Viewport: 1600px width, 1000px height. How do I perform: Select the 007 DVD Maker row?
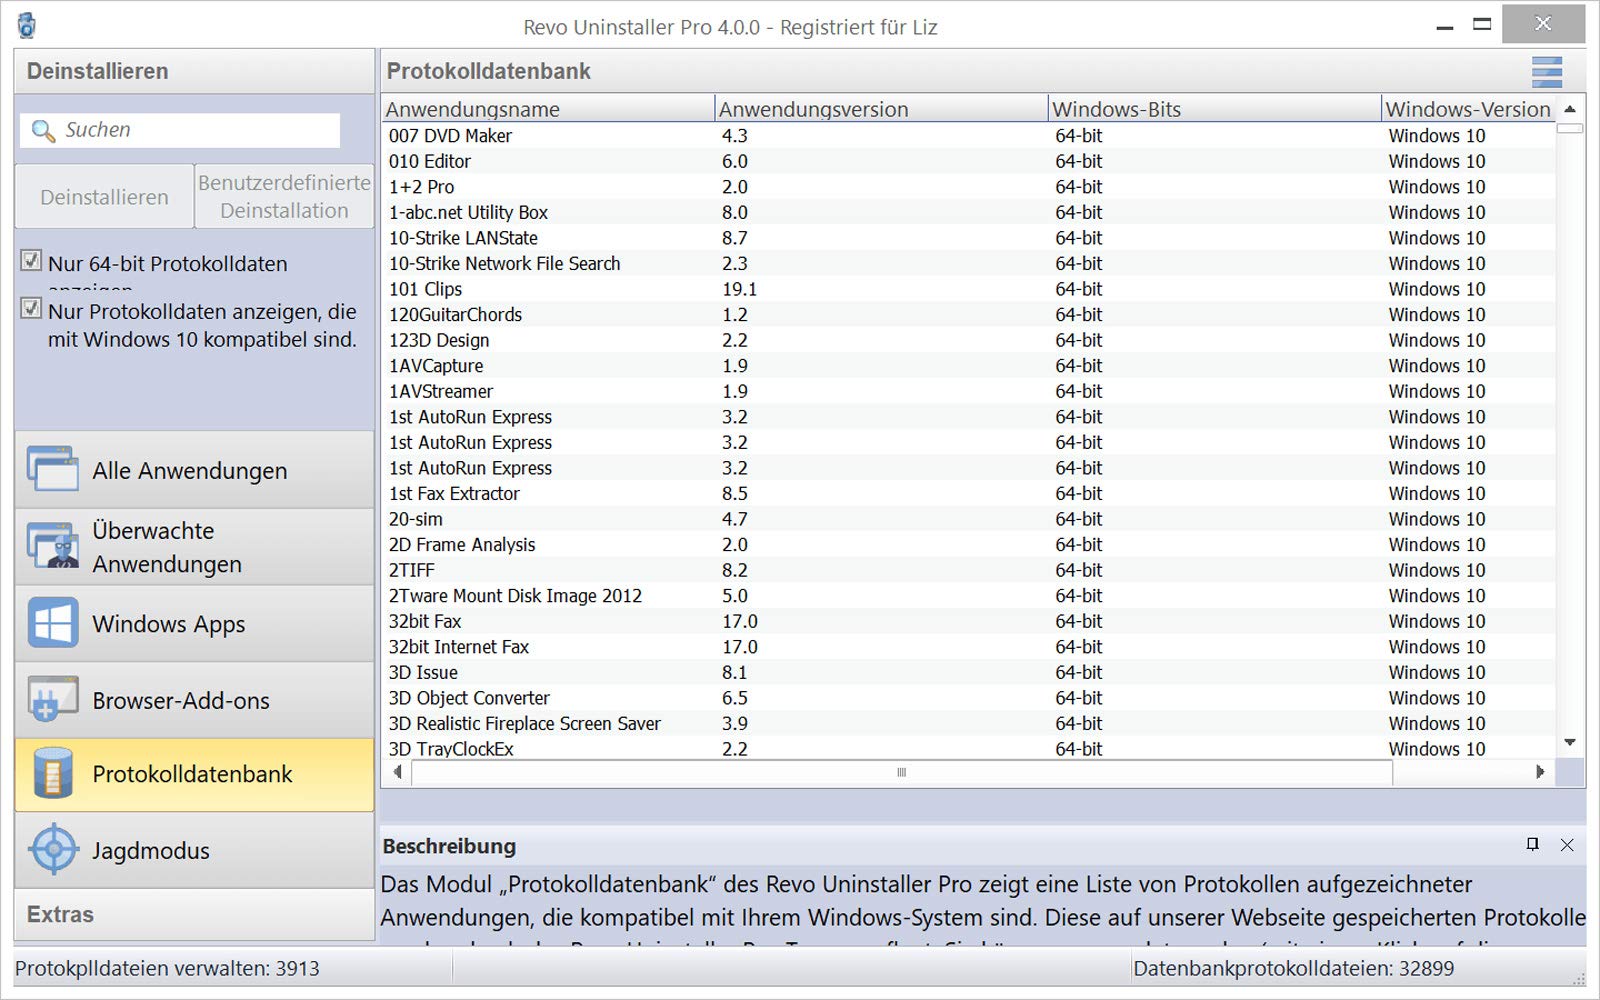[x=968, y=136]
